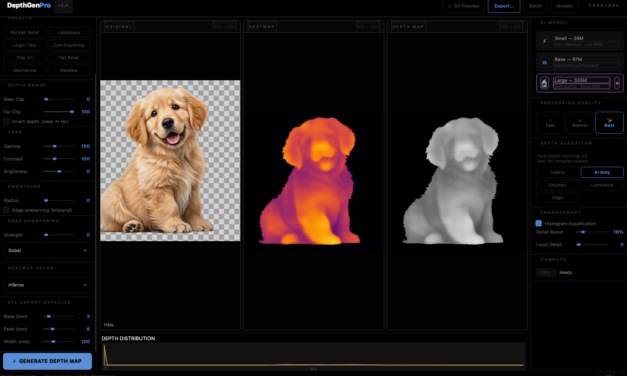The height and width of the screenshot is (376, 627).
Task: Open the Batch option in top bar
Action: pyautogui.click(x=535, y=6)
